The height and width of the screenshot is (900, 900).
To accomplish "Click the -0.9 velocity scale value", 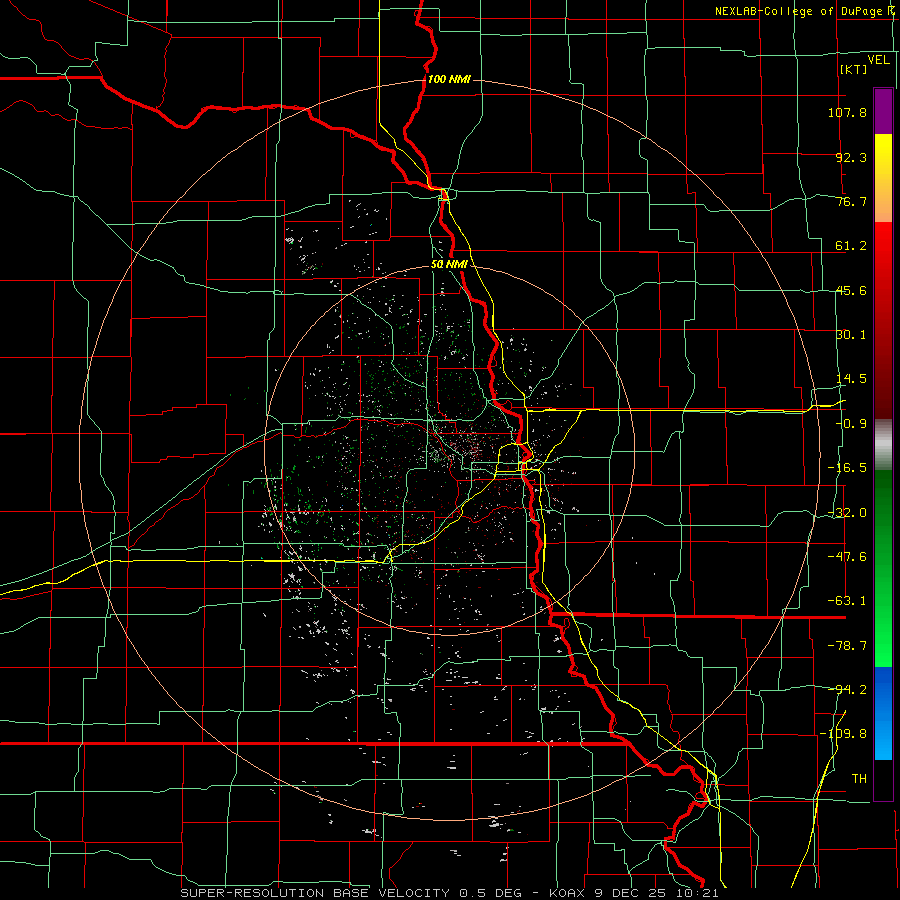I will click(x=851, y=424).
